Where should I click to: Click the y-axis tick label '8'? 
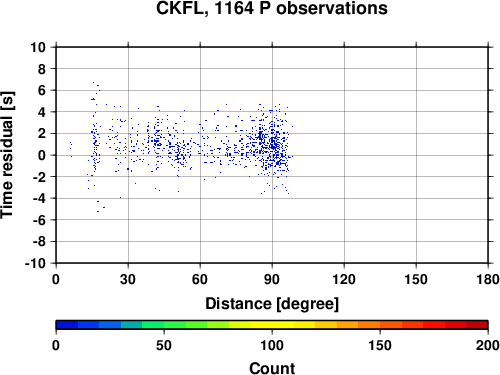42,69
